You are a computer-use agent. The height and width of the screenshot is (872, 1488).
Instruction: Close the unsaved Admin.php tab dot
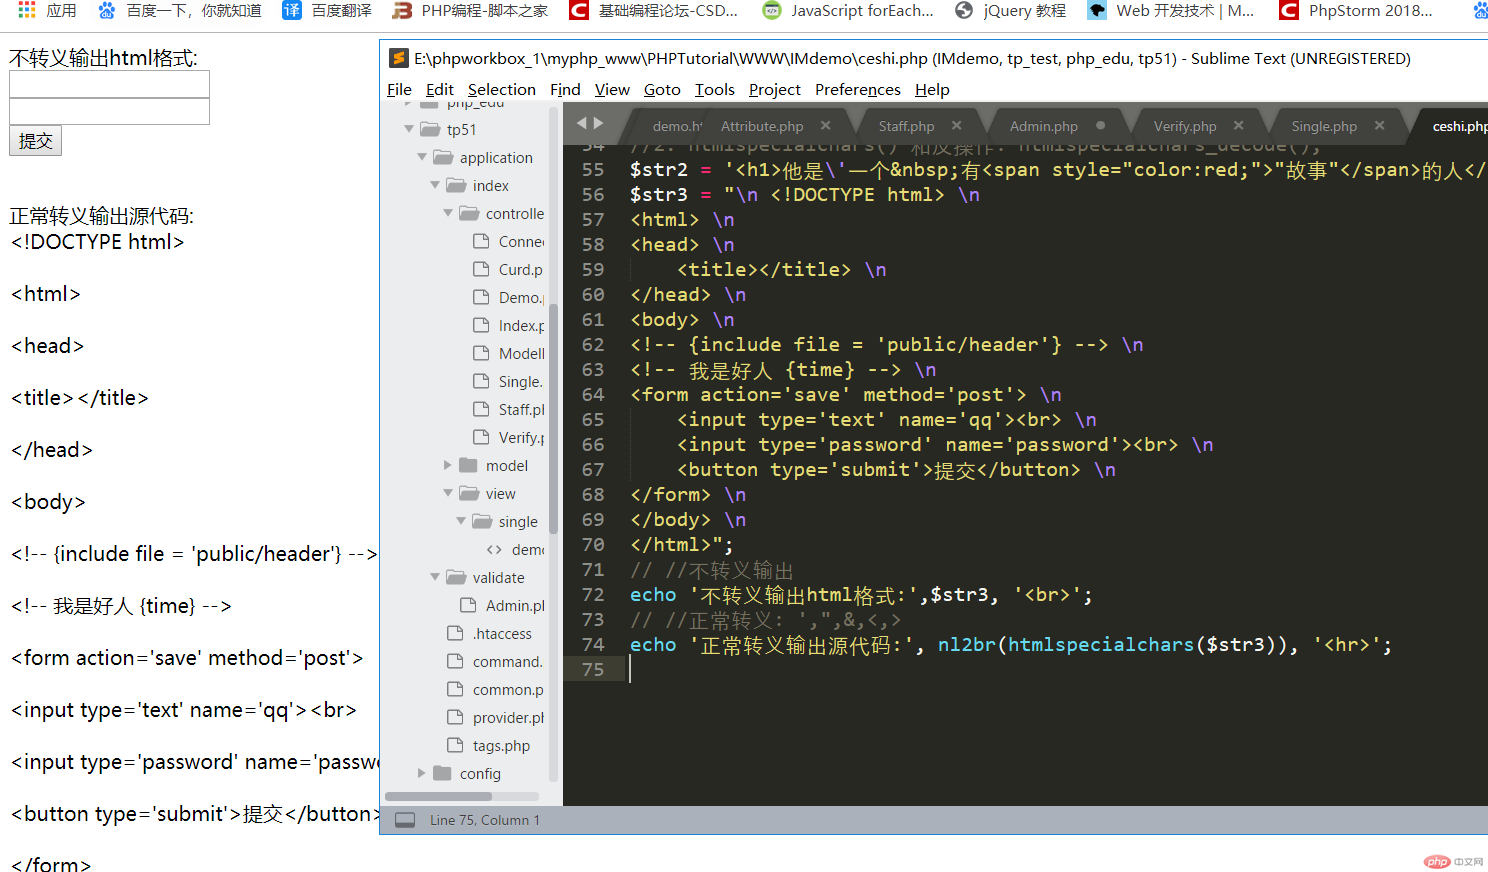click(1101, 125)
